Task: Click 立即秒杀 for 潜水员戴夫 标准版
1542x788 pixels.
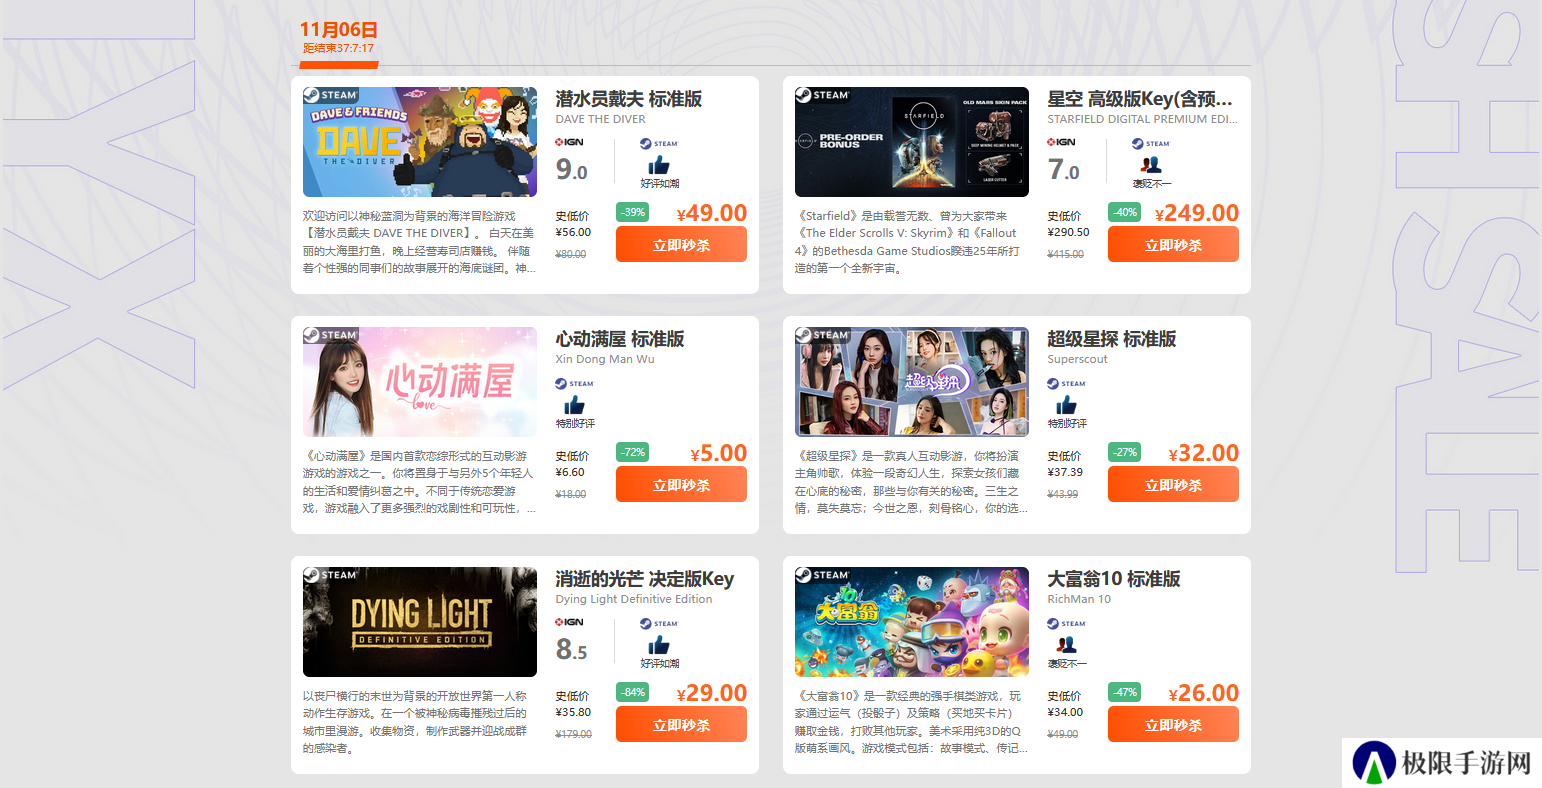Action: [x=681, y=244]
